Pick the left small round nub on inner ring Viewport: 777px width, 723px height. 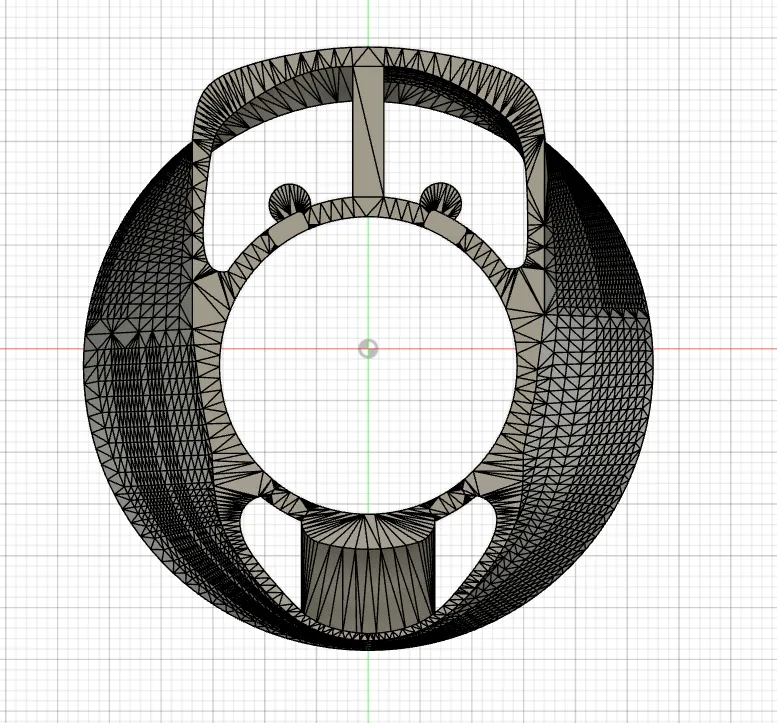click(x=290, y=201)
